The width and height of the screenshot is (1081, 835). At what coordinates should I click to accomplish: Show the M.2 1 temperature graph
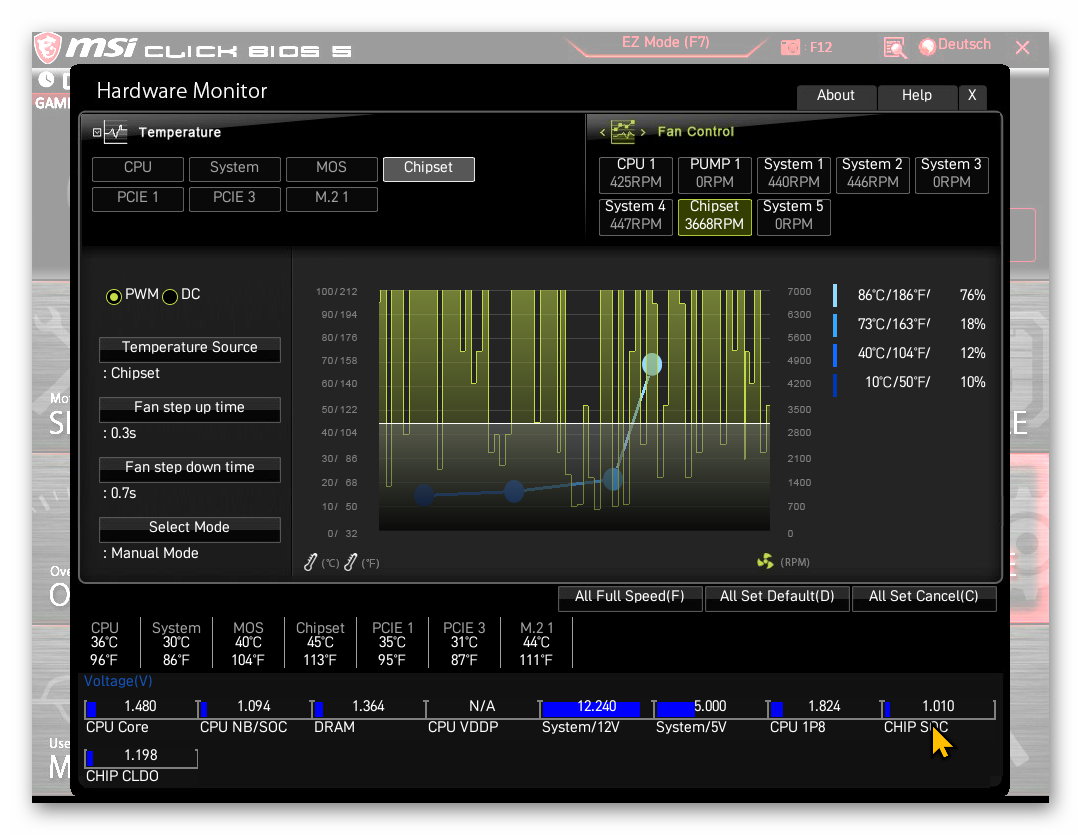click(x=332, y=199)
